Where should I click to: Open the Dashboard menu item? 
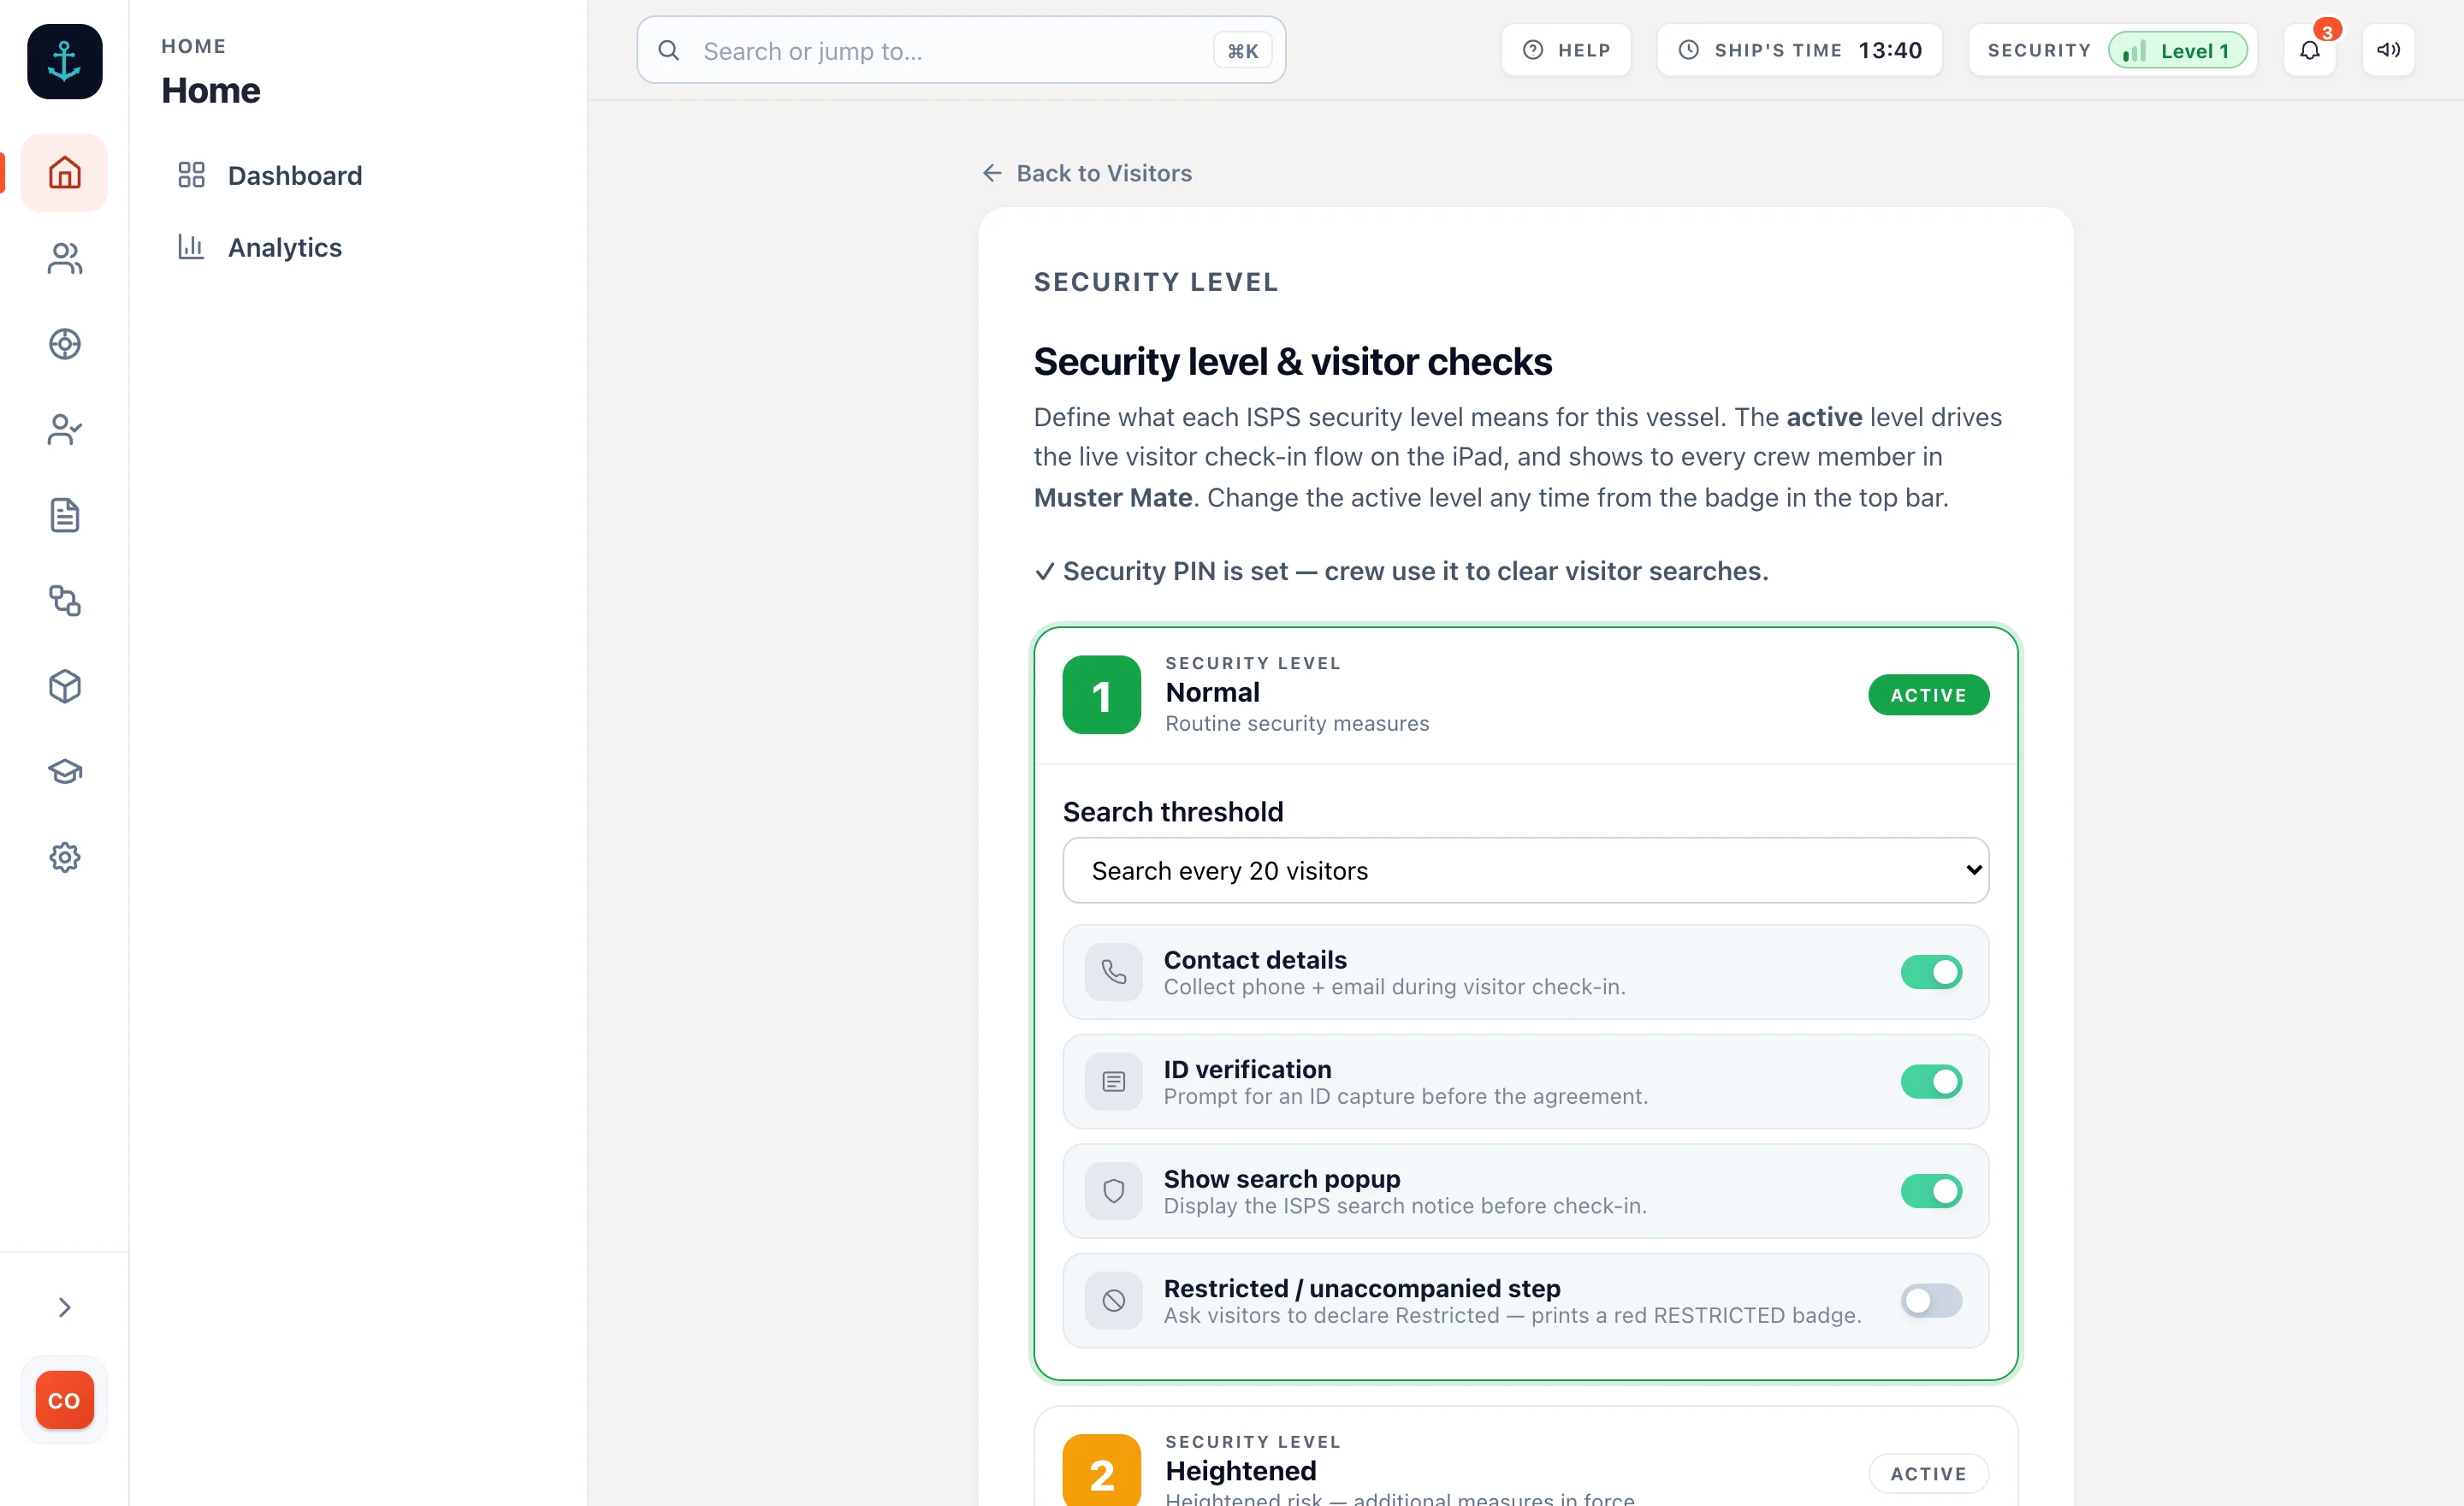tap(295, 176)
